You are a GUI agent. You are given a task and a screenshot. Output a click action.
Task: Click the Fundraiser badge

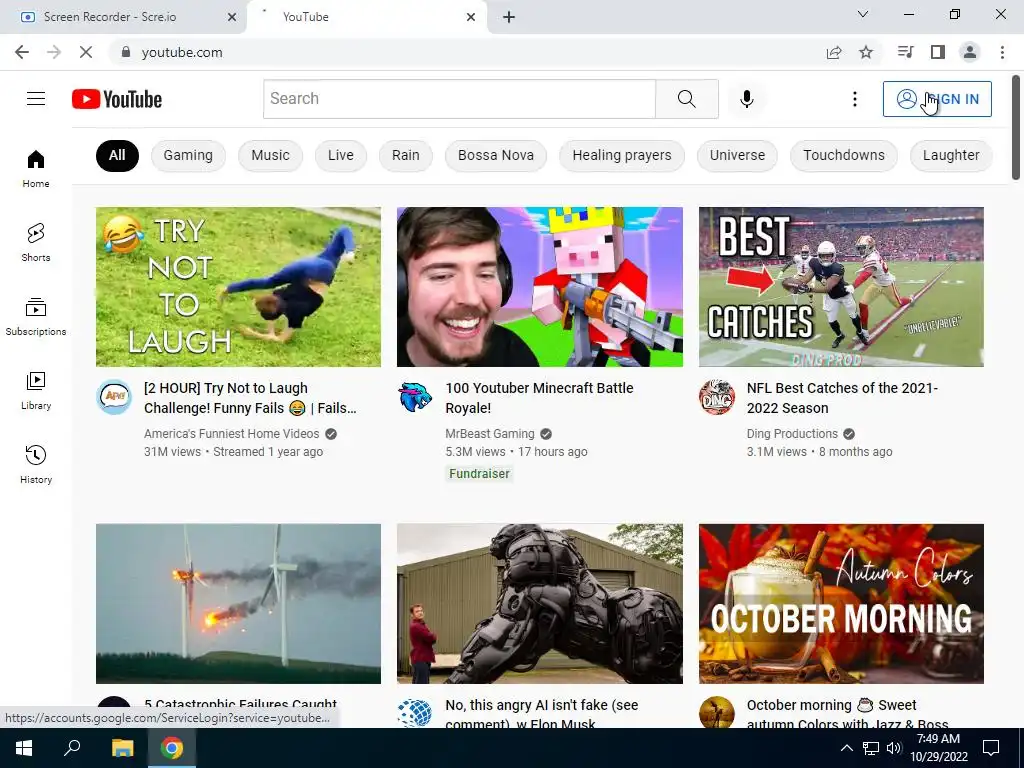pyautogui.click(x=479, y=473)
